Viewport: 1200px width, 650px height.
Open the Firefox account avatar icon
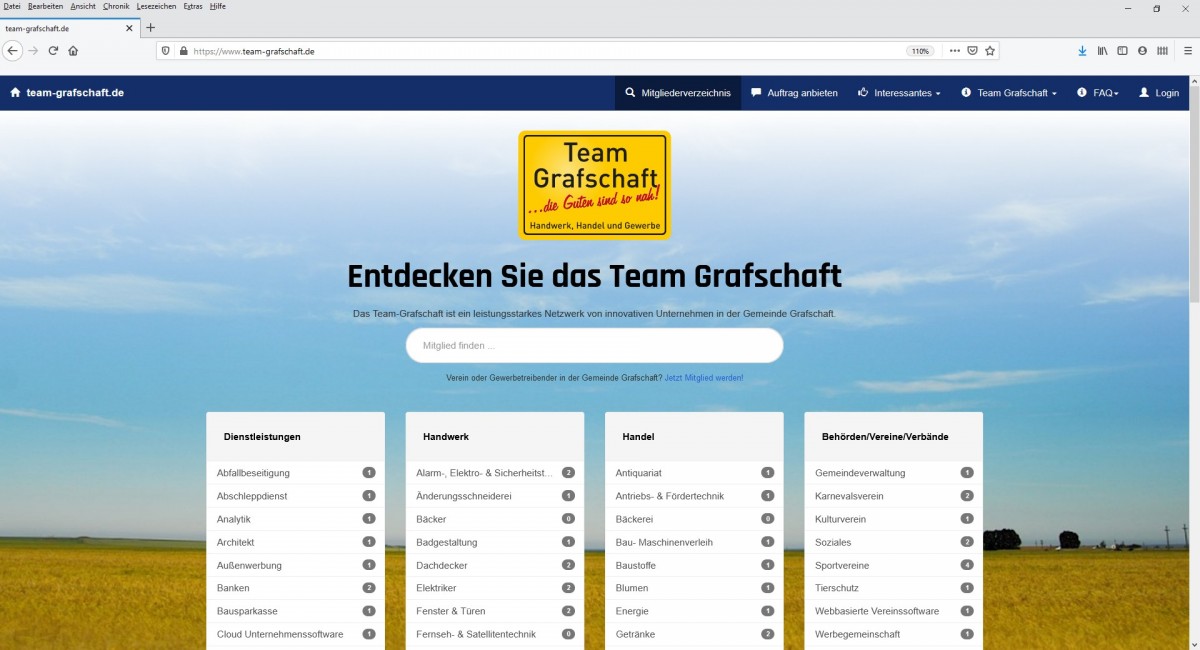click(1142, 51)
